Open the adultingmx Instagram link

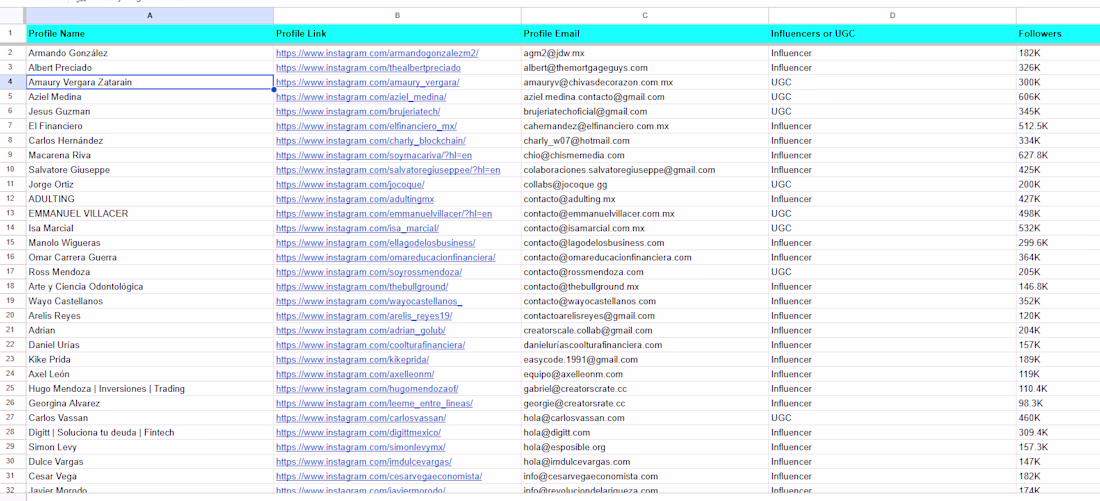tap(355, 199)
